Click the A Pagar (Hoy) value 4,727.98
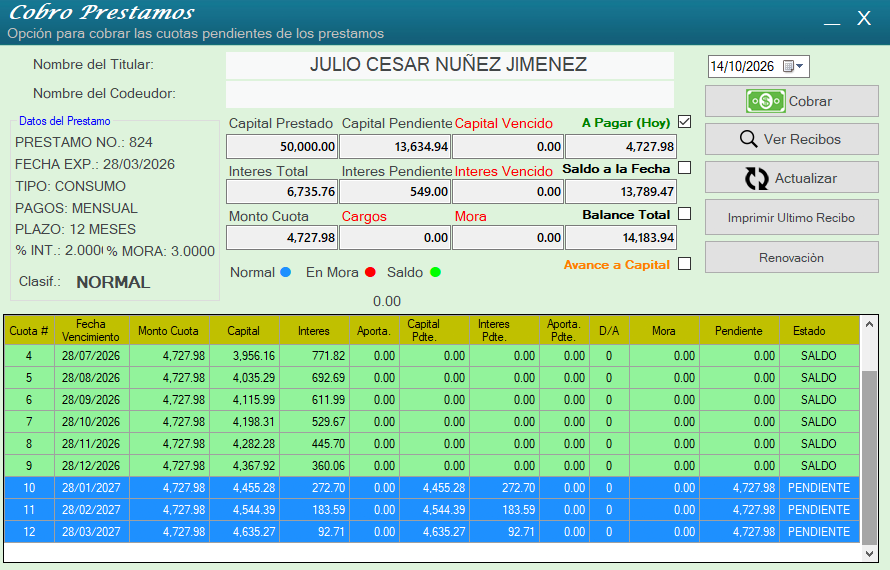The width and height of the screenshot is (890, 570). coord(620,146)
